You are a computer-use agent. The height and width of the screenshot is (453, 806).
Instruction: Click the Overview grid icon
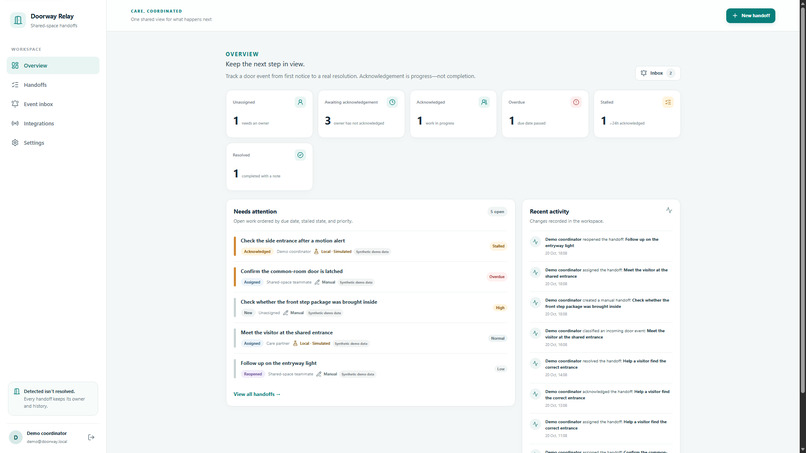tap(15, 65)
